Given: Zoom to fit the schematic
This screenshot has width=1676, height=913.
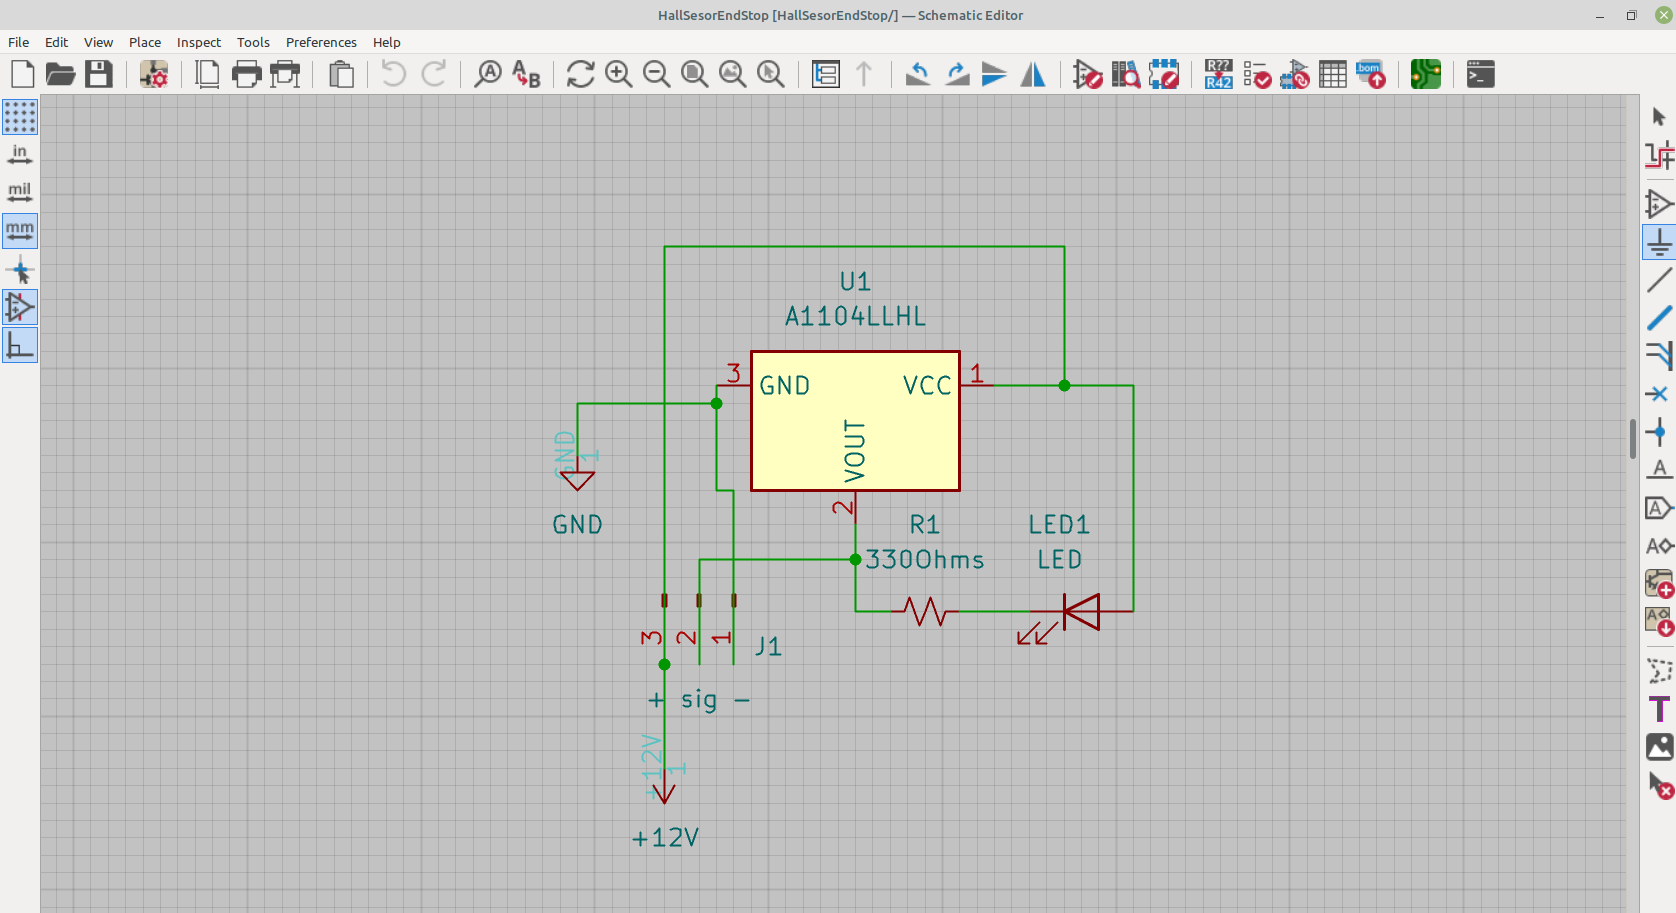Looking at the screenshot, I should (x=696, y=73).
